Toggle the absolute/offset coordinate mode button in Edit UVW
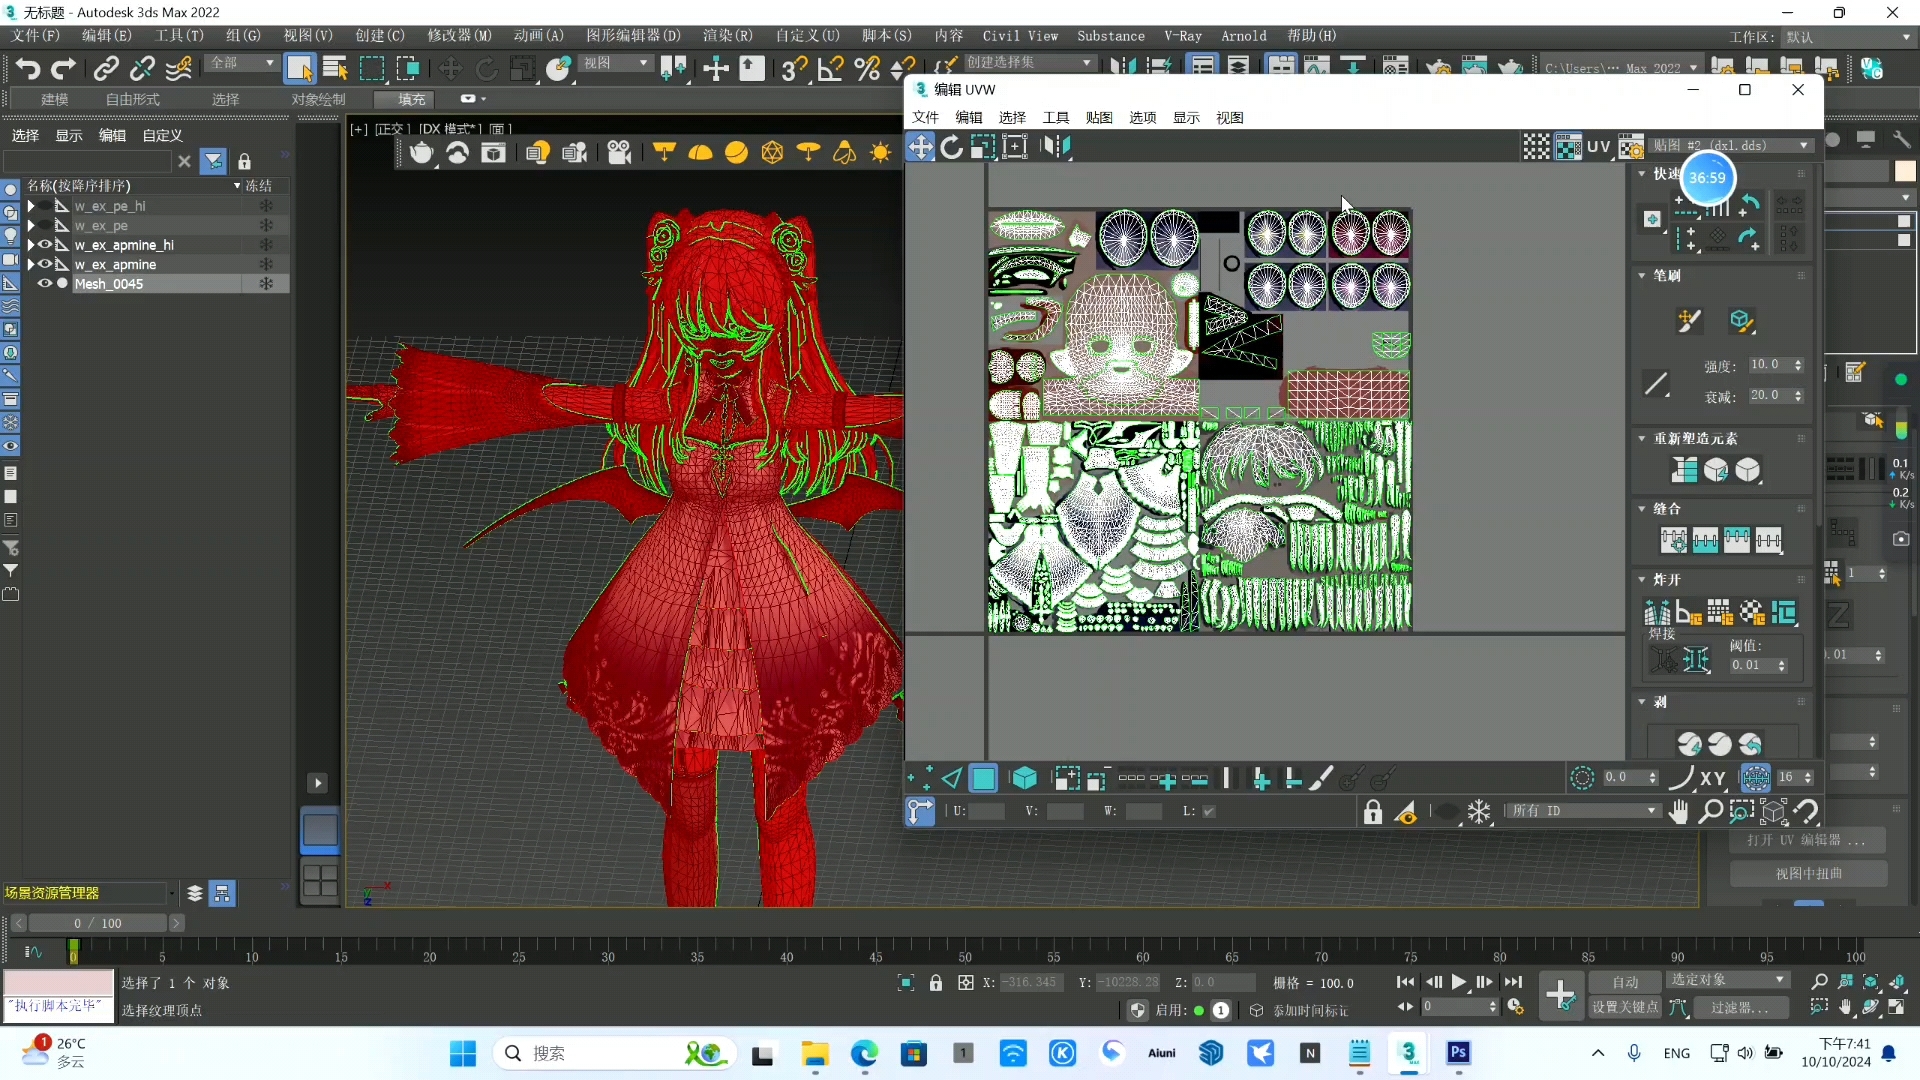1920x1080 pixels. (920, 811)
